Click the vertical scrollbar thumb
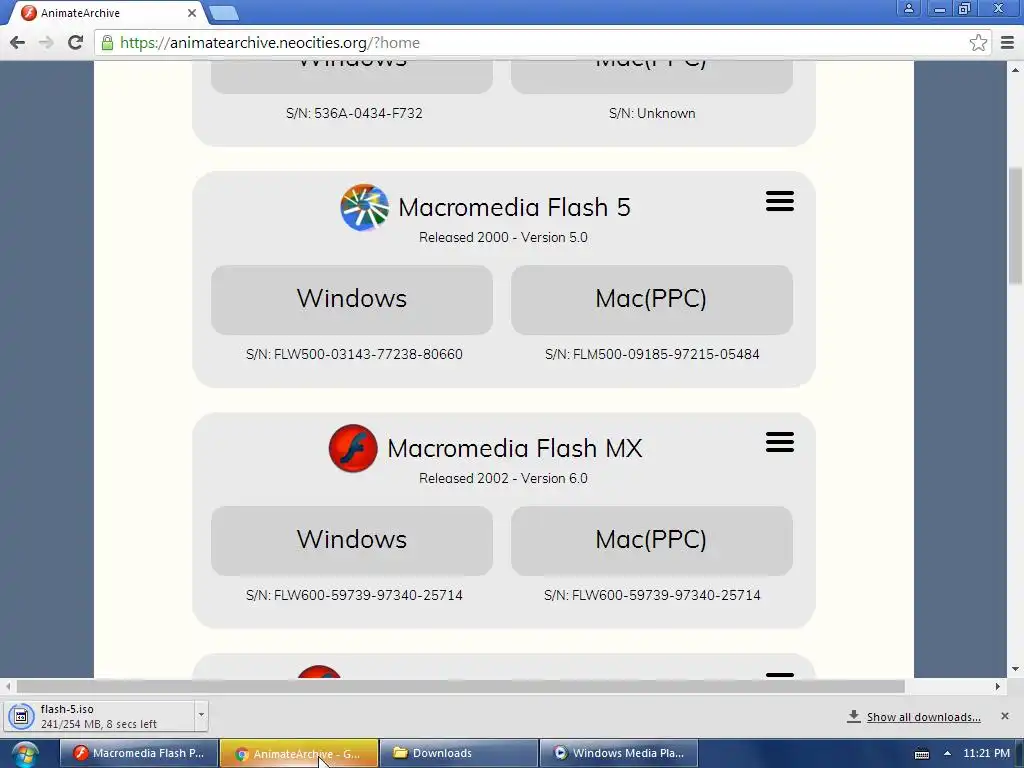1024x768 pixels. (1015, 226)
